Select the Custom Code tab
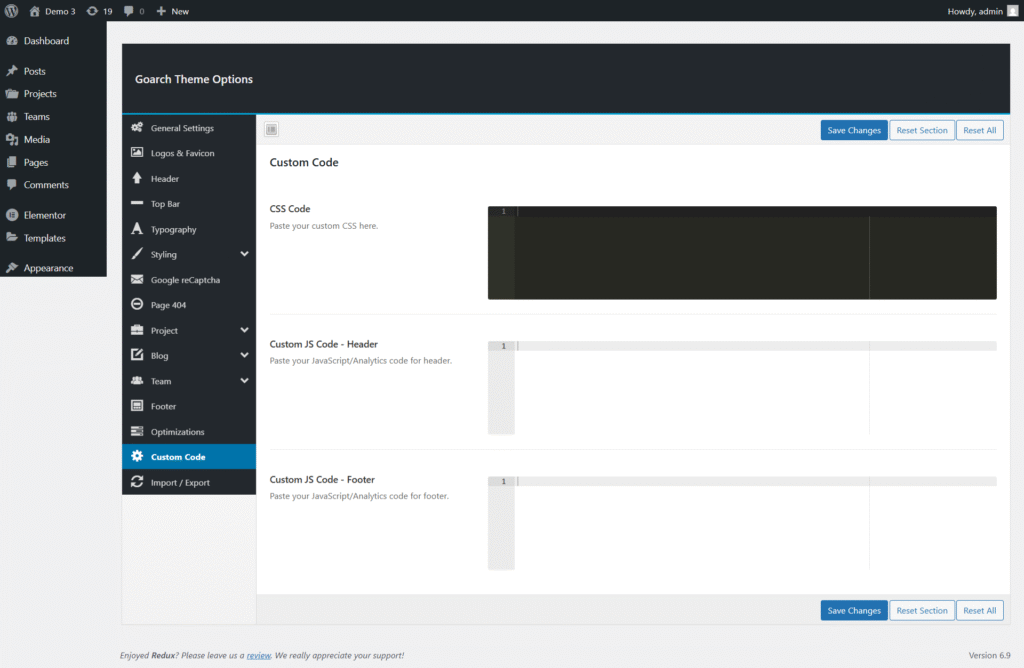Viewport: 1024px width, 668px height. point(189,456)
